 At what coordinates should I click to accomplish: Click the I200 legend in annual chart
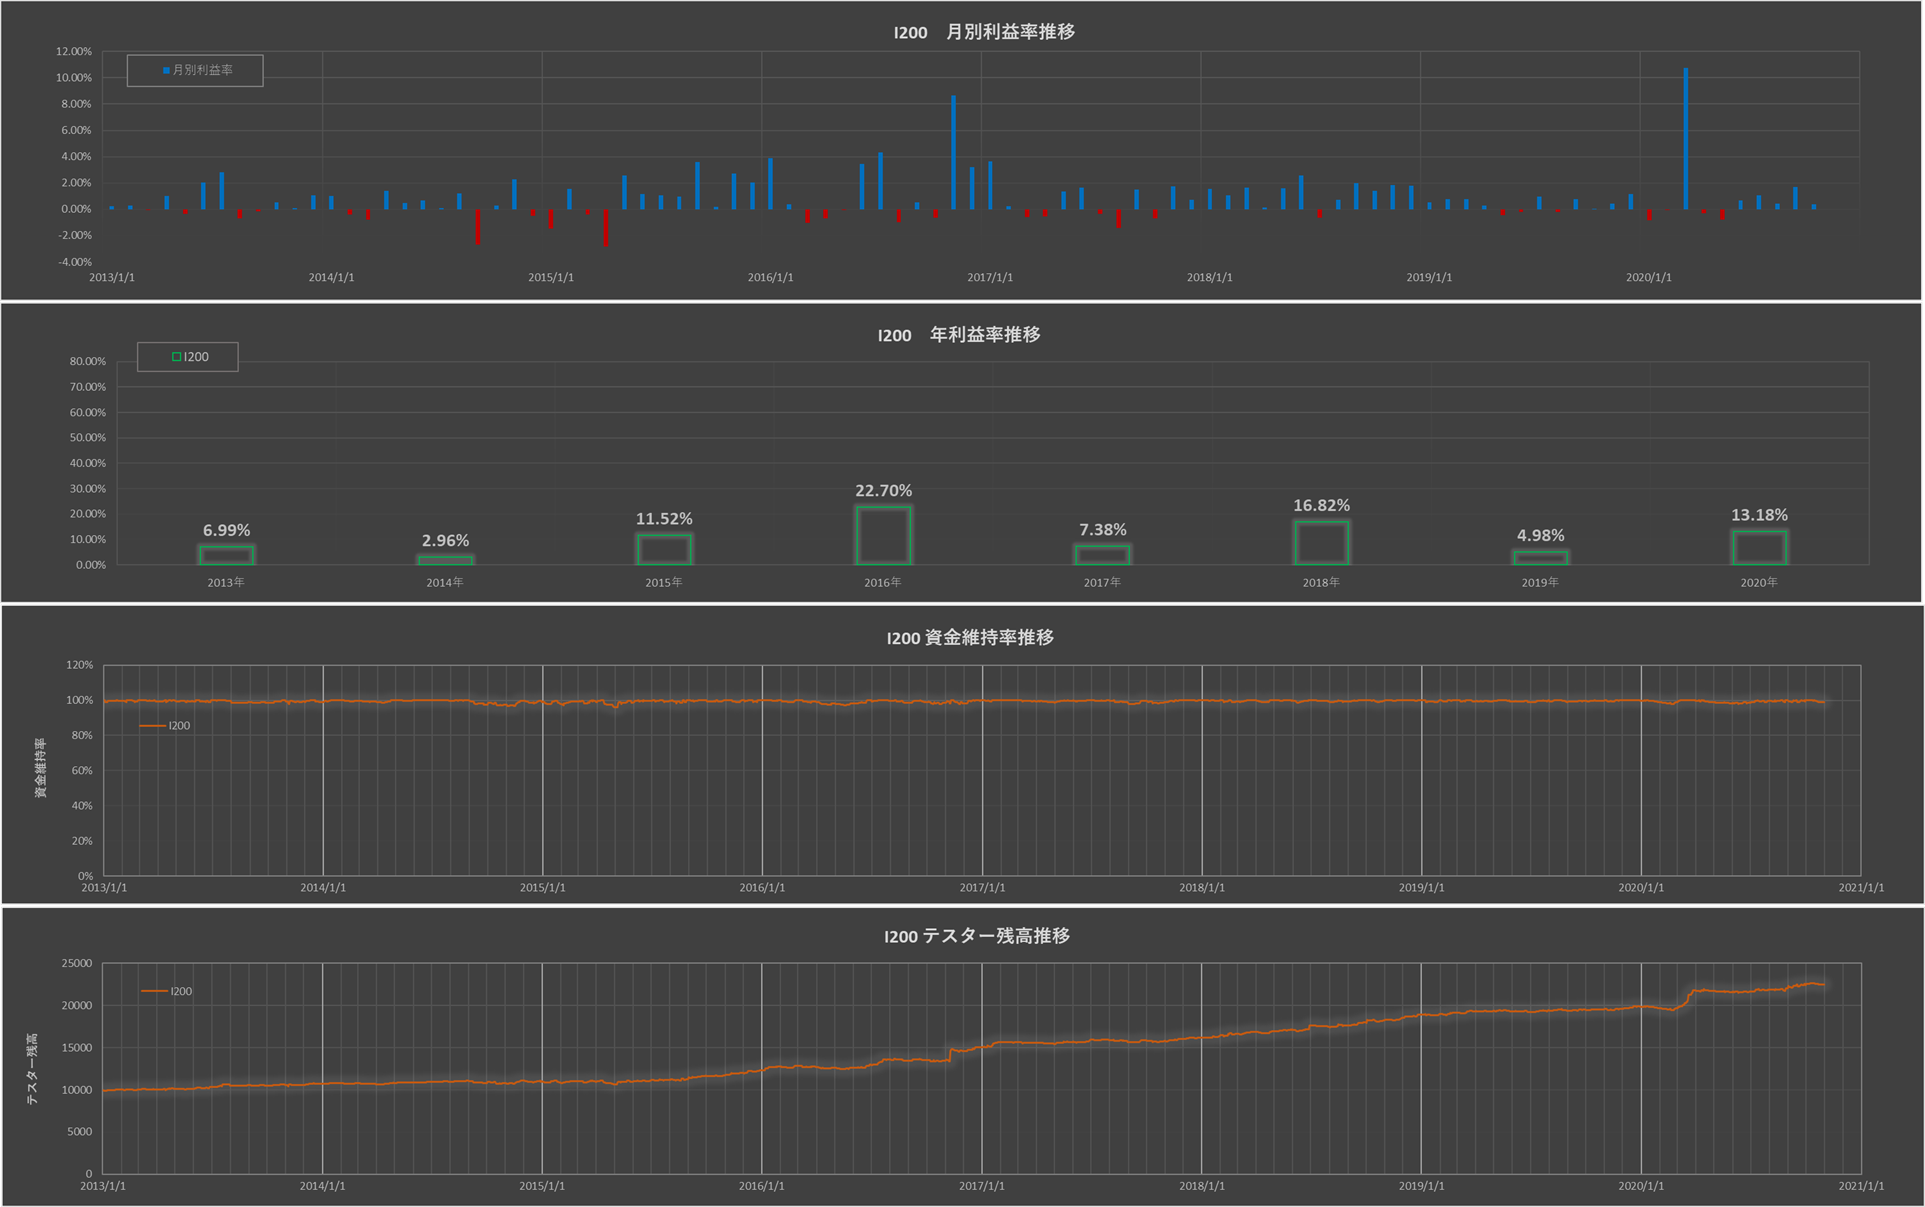click(188, 357)
